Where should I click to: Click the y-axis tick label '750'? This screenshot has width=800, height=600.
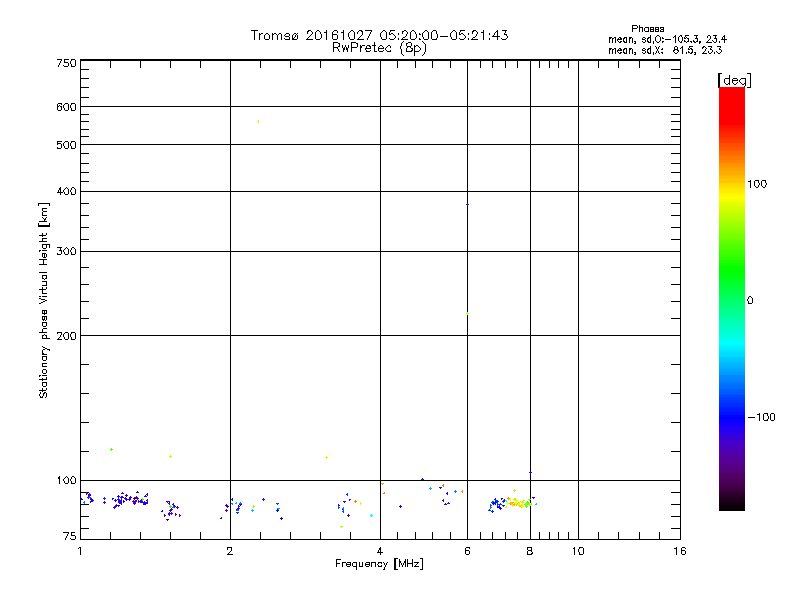tap(66, 63)
